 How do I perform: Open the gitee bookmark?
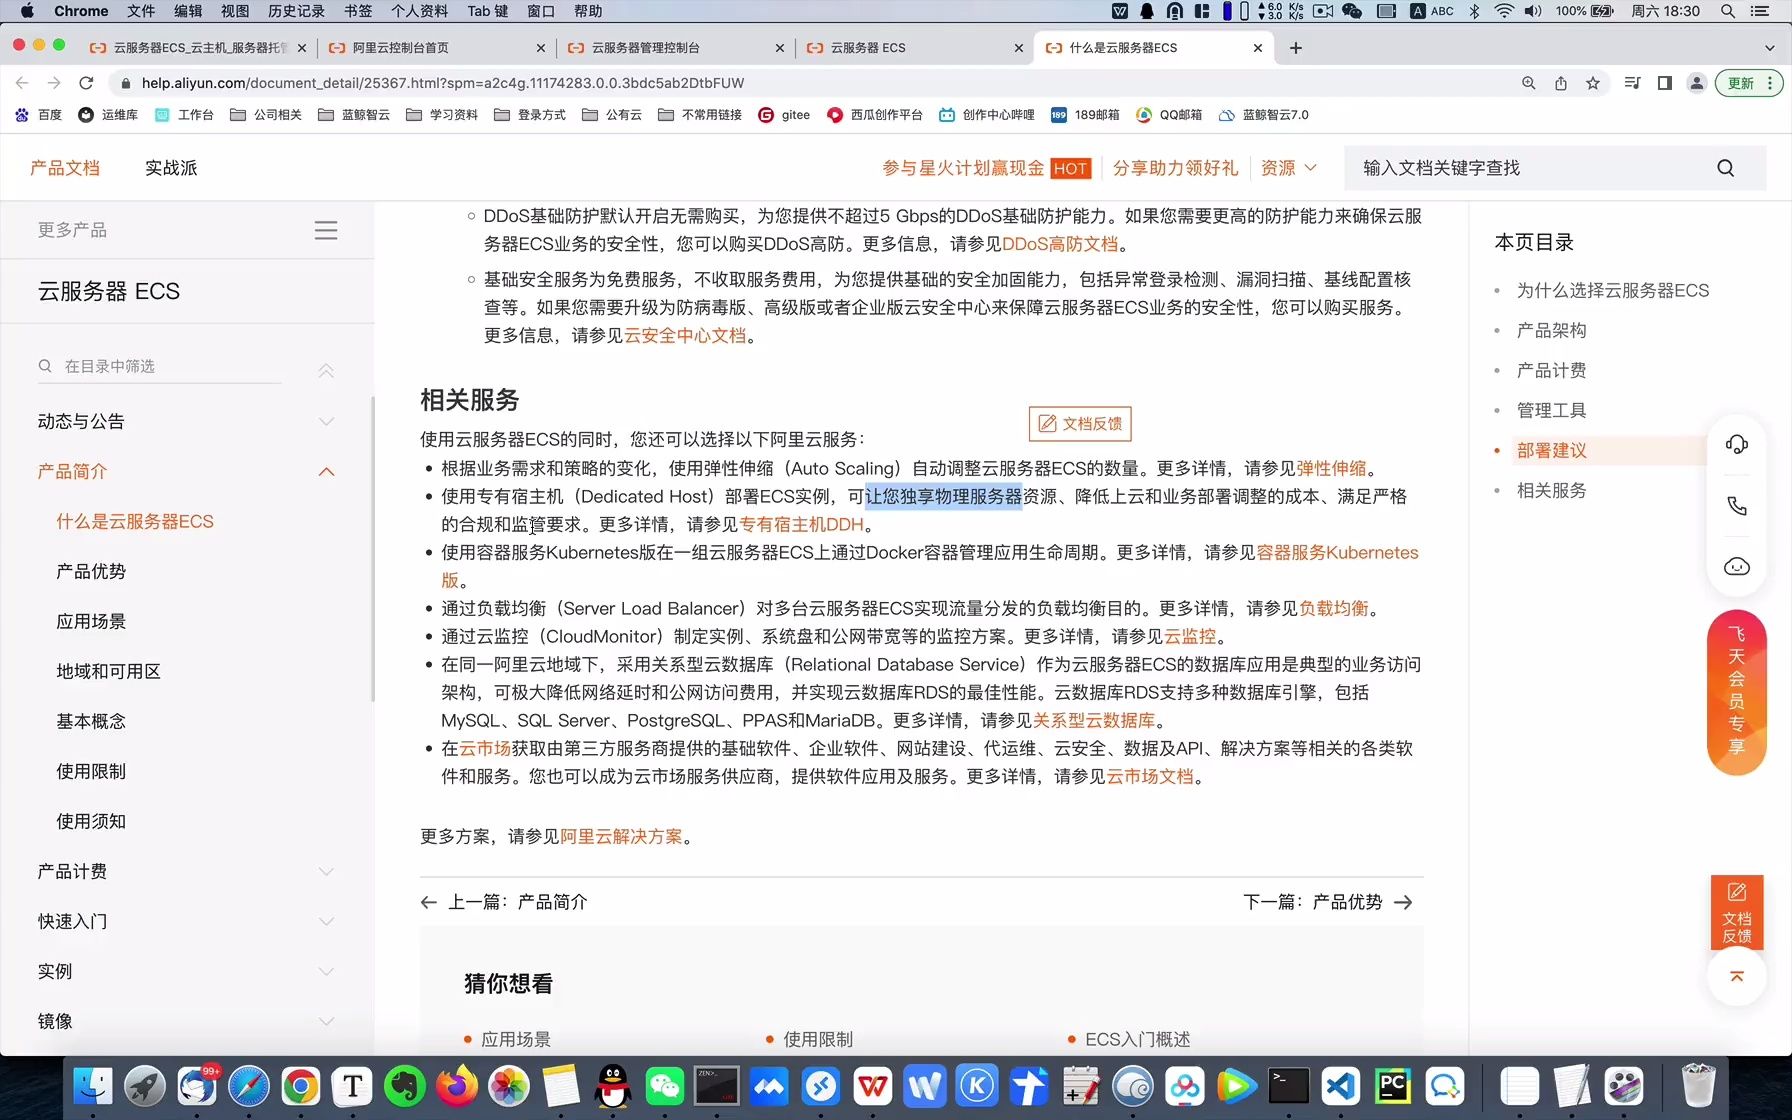point(784,115)
